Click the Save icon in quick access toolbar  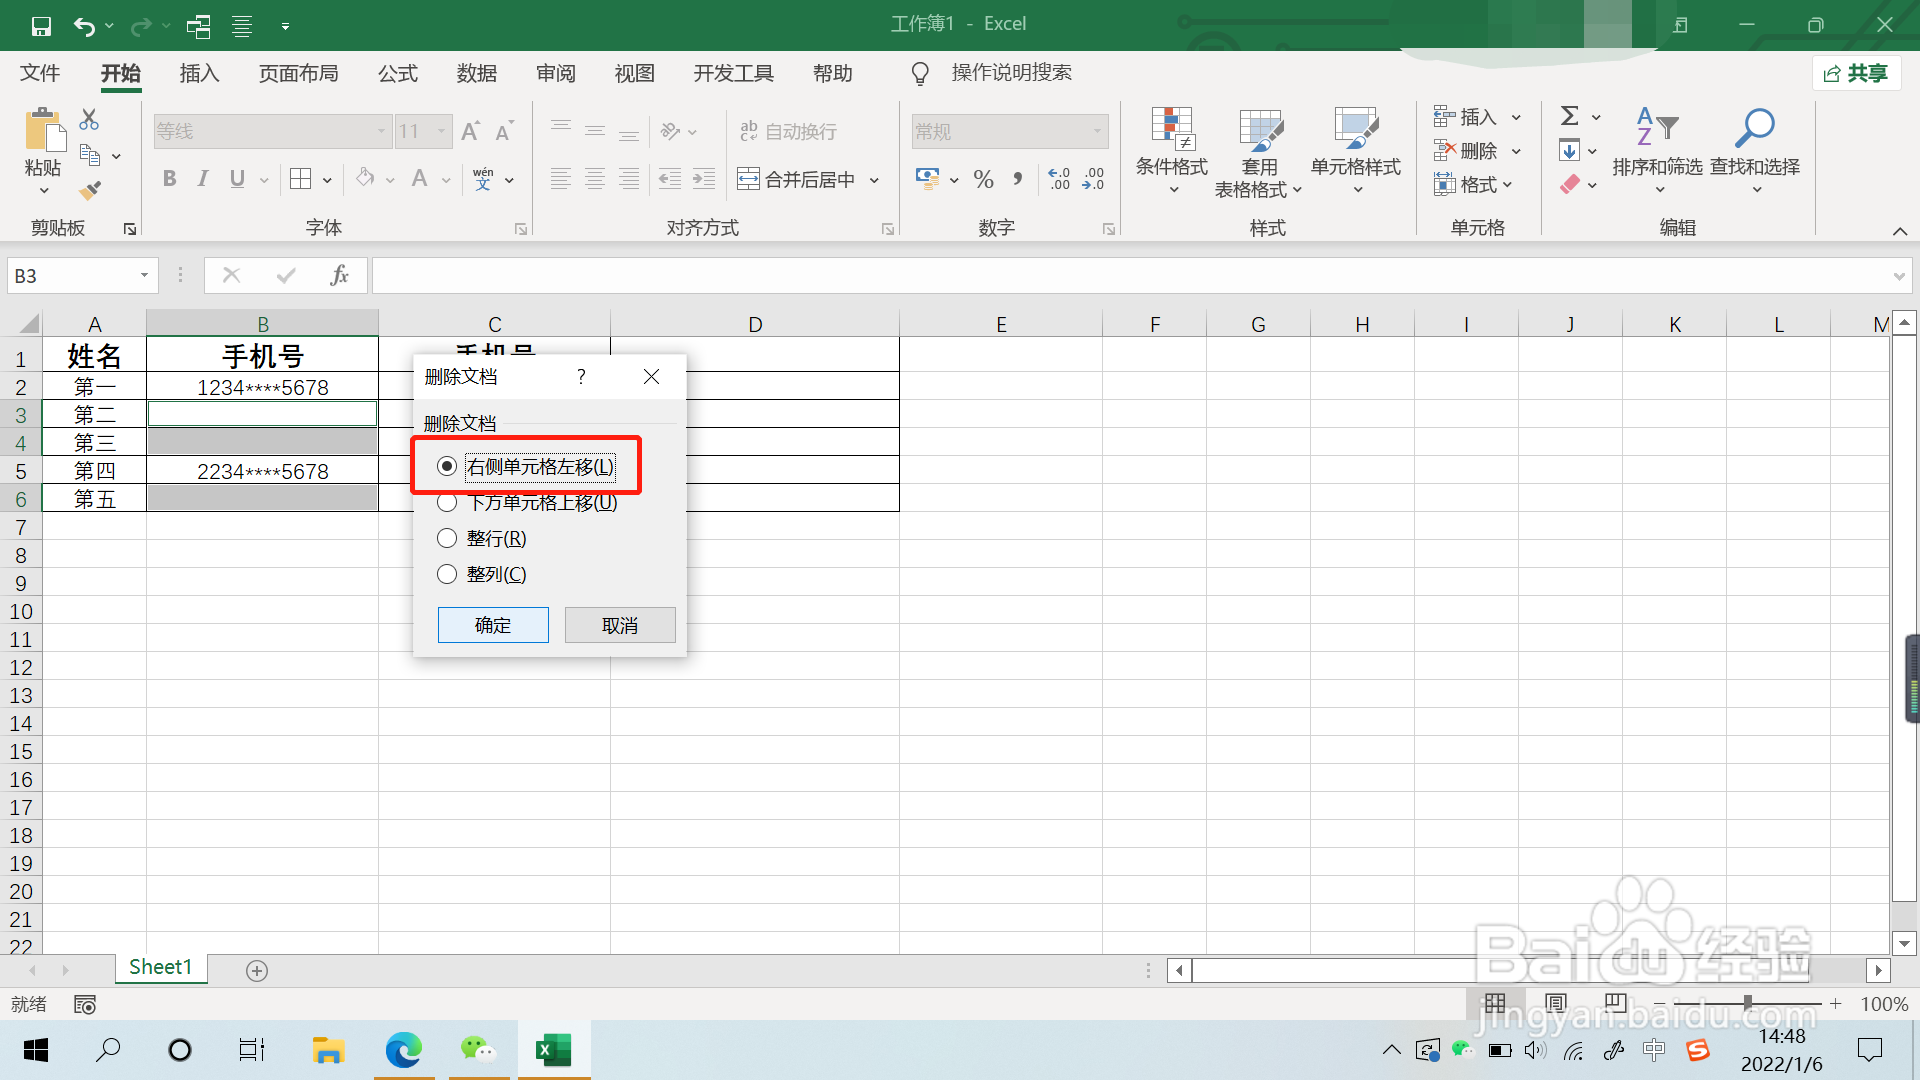[41, 25]
